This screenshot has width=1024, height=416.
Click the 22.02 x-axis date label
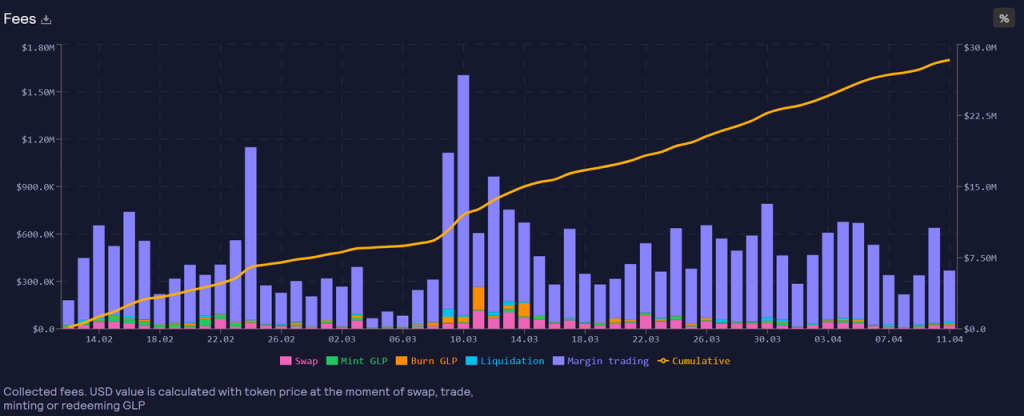220,340
